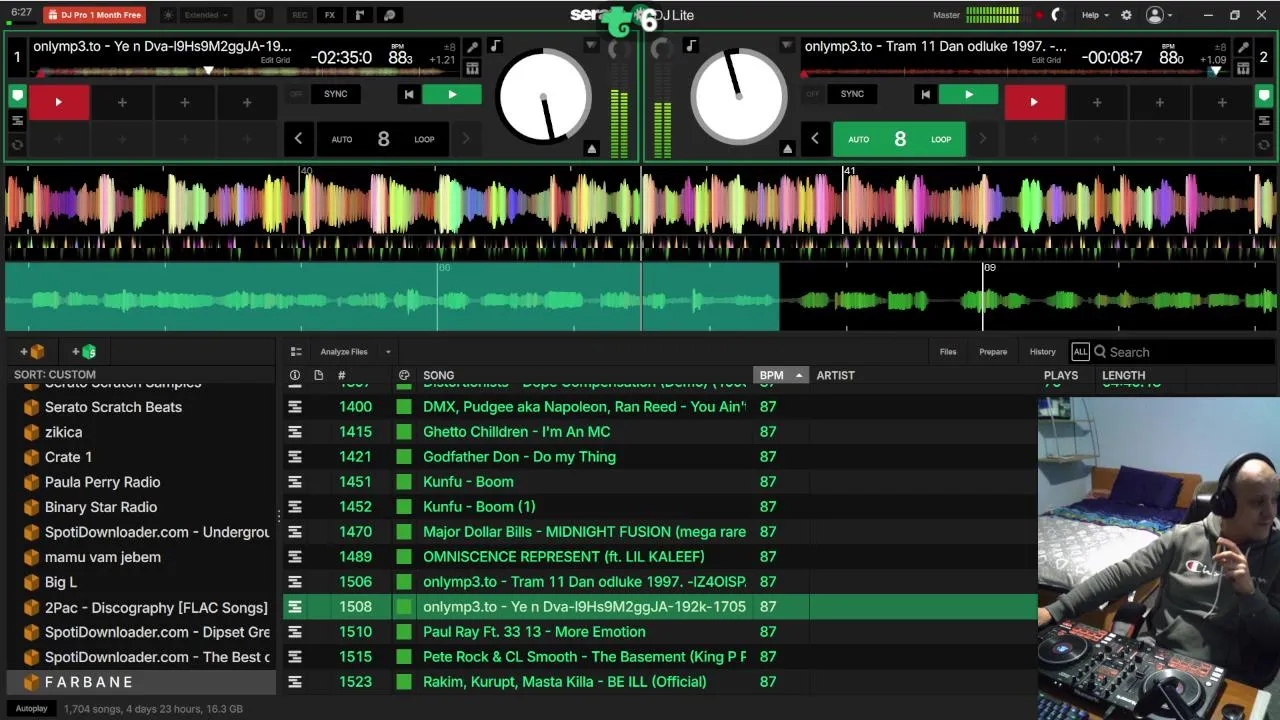This screenshot has width=1280, height=720.
Task: Toggle Autoplay at bottom left
Action: pos(31,709)
